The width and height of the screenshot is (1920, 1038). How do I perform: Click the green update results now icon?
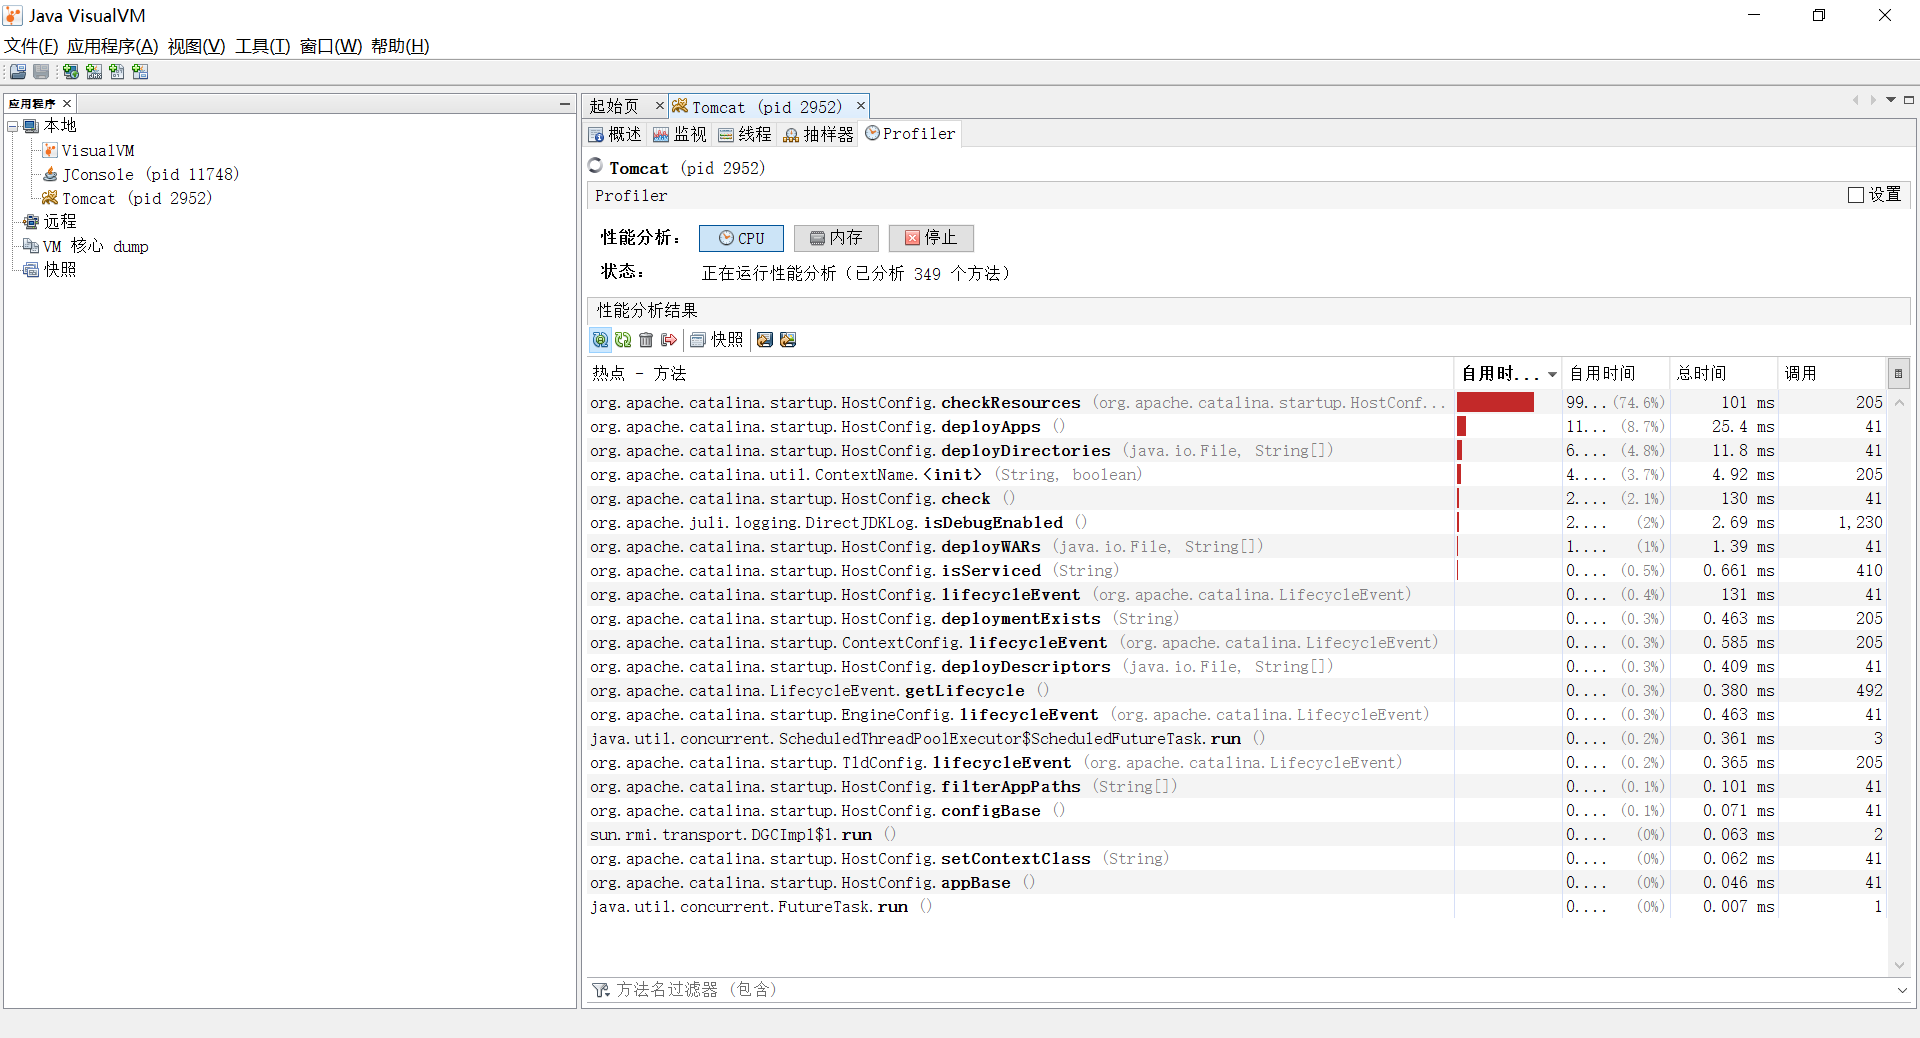point(623,340)
